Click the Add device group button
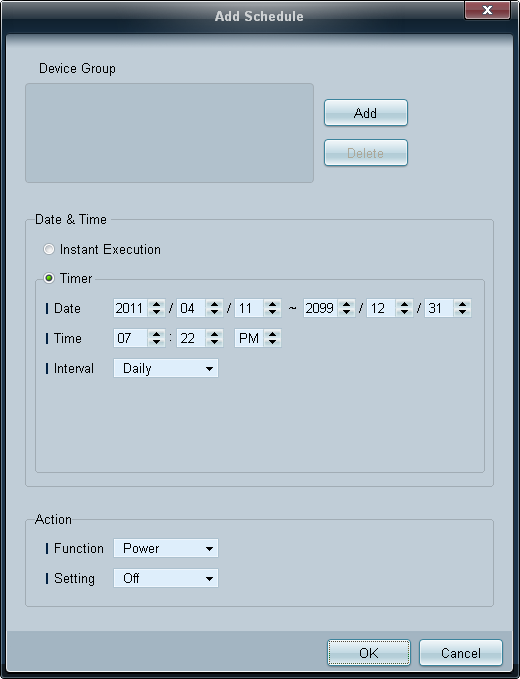 (366, 113)
